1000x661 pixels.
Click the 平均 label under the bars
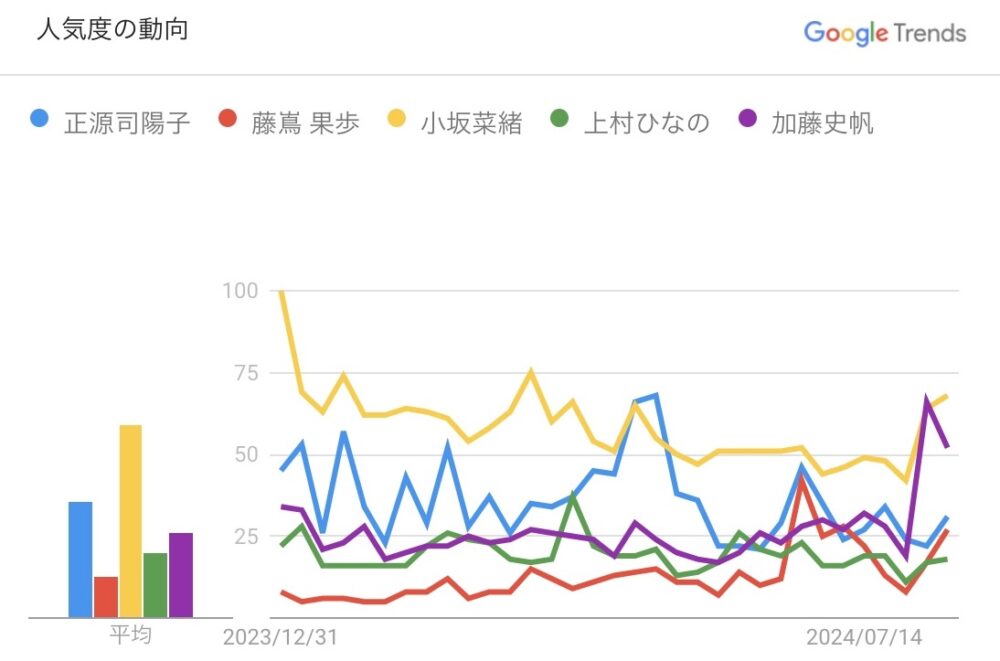[130, 635]
